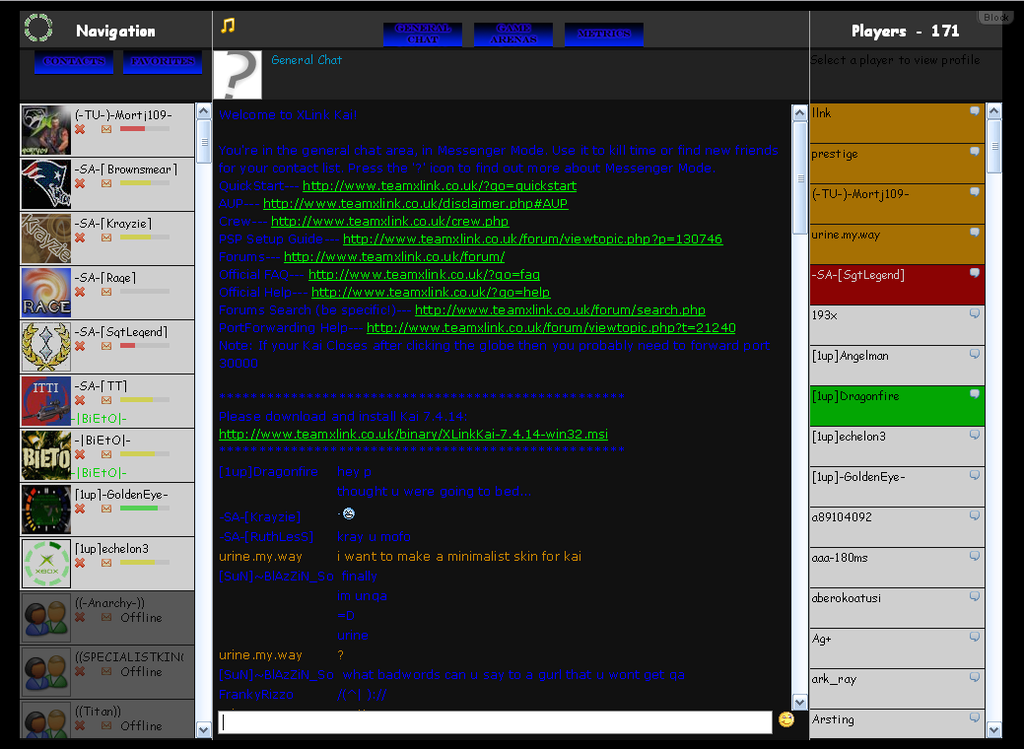The width and height of the screenshot is (1024, 749).
Task: Remove contact (-TU-)-Mortj109- with red X
Action: click(x=80, y=129)
